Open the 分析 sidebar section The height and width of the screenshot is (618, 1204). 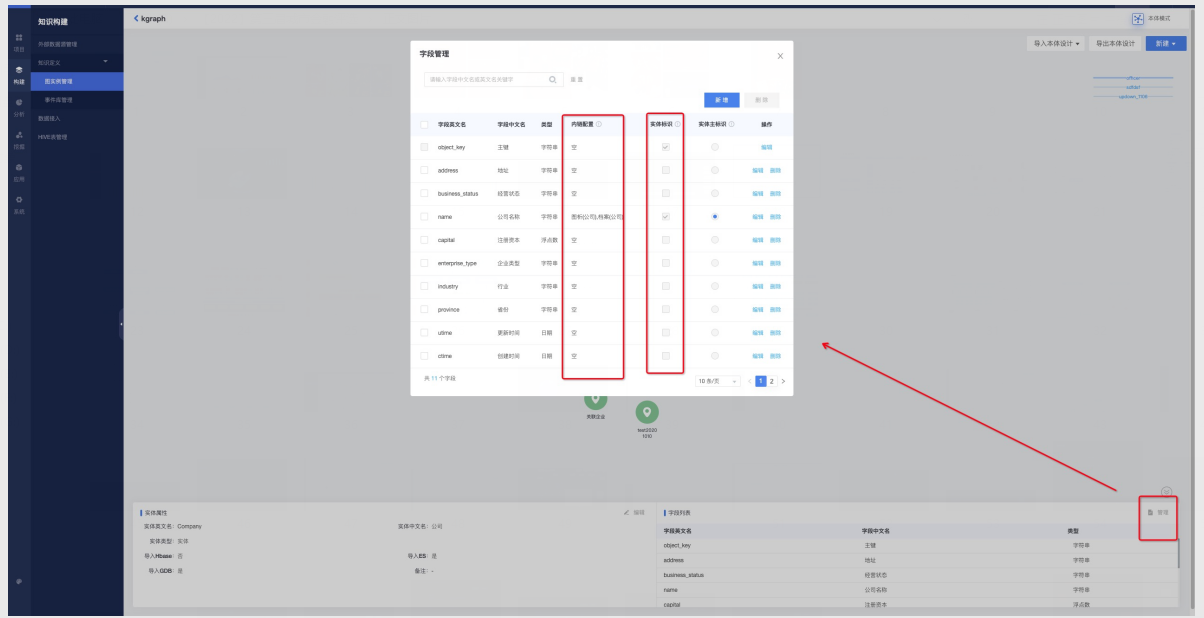18,107
